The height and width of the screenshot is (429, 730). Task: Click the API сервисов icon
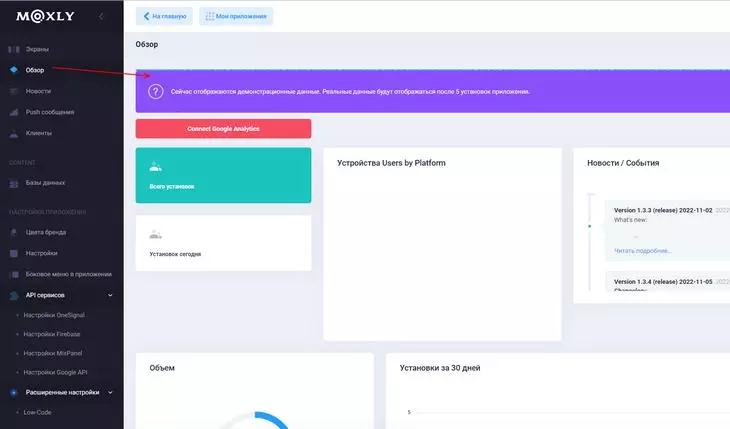14,295
